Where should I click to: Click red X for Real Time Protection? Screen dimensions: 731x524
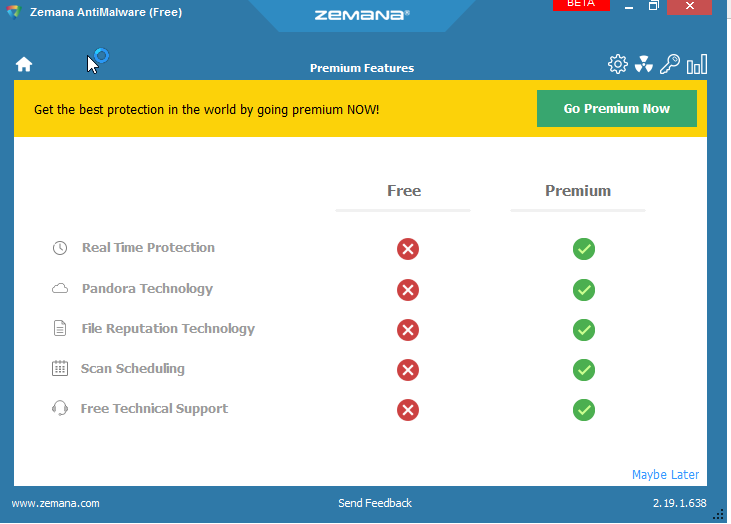[x=408, y=249]
